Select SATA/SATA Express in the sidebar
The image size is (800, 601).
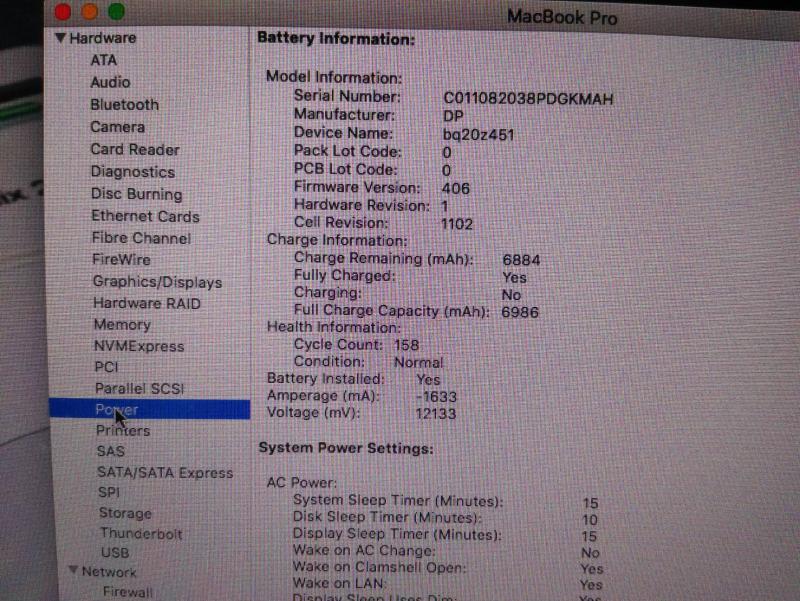tap(165, 473)
